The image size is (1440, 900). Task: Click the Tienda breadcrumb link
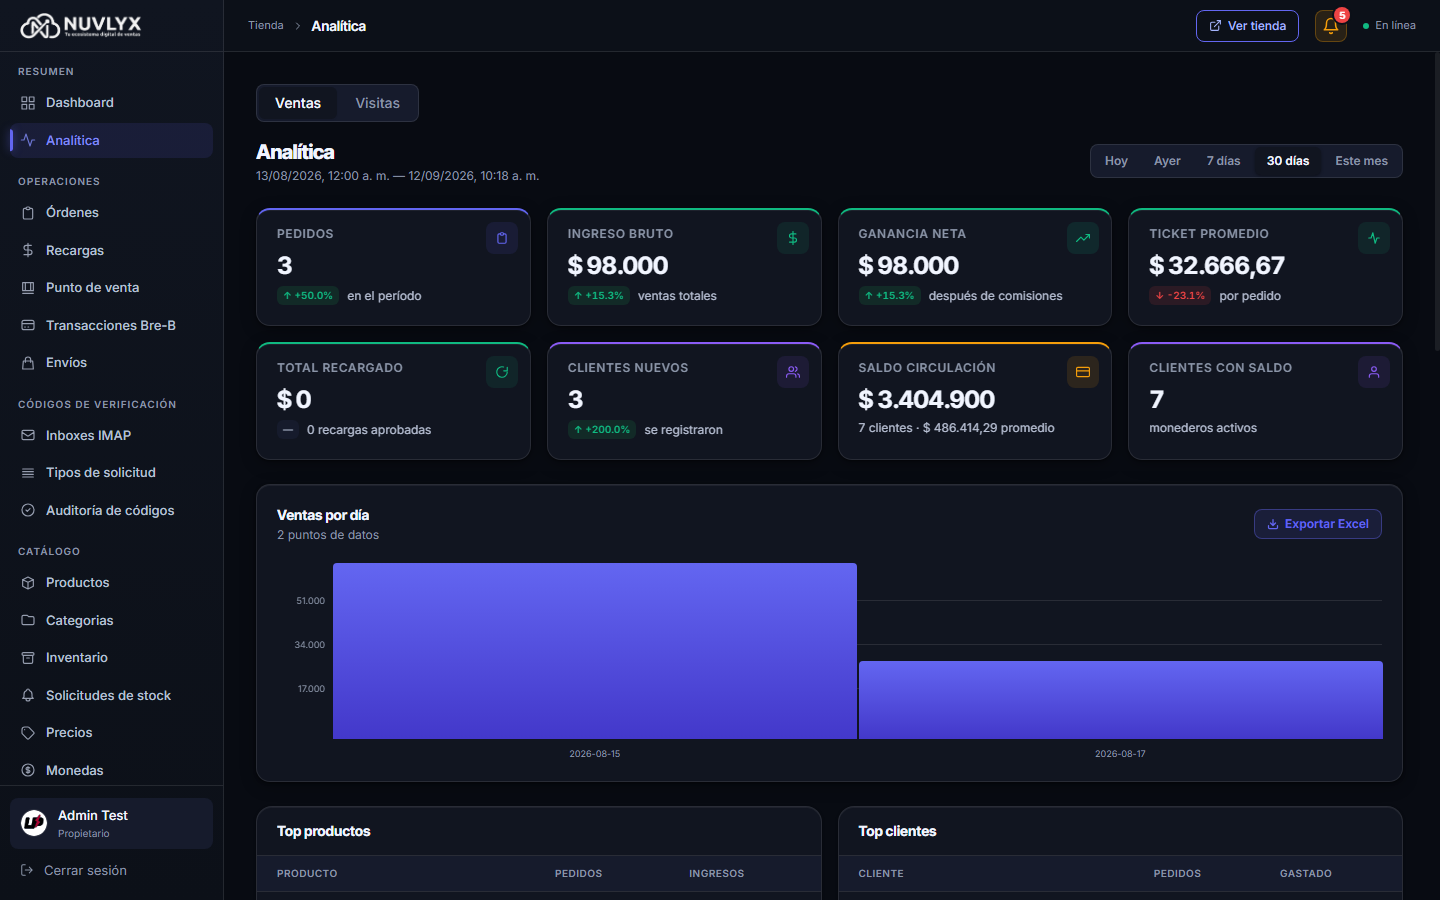pos(266,26)
